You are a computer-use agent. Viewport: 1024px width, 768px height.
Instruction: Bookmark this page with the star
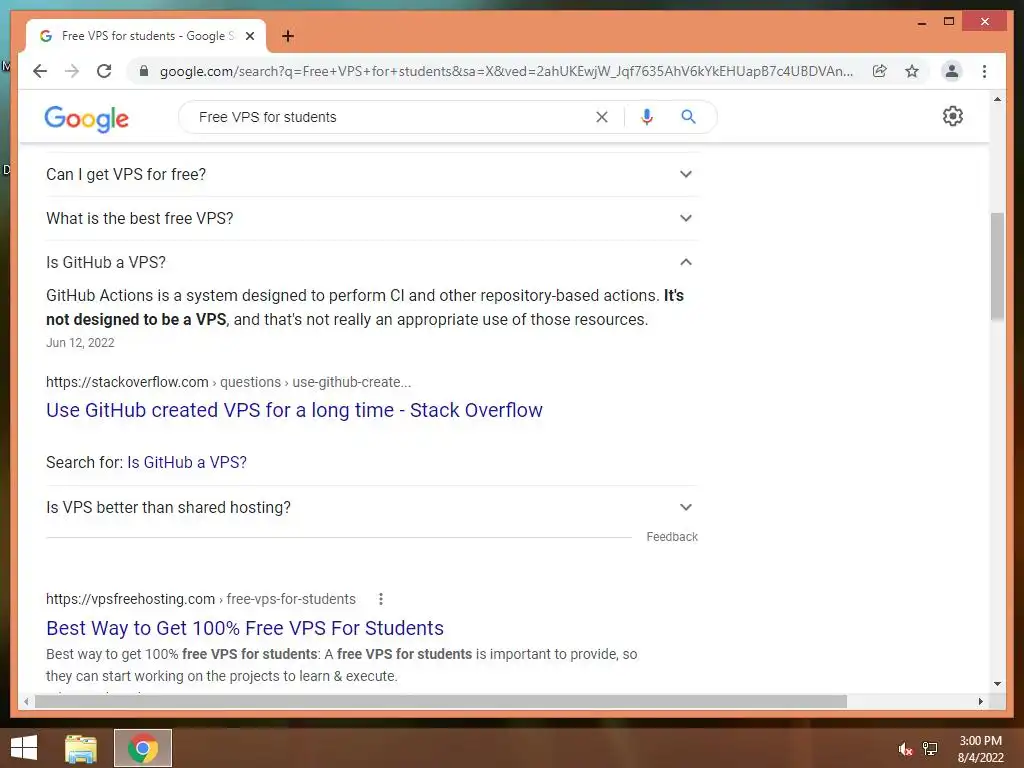tap(912, 71)
